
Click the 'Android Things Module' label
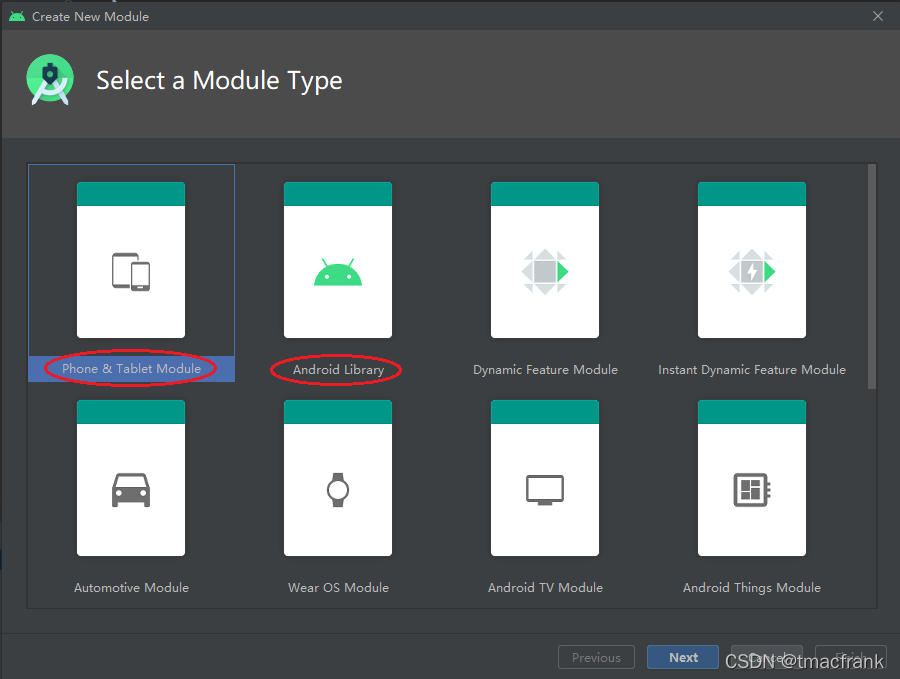pyautogui.click(x=752, y=588)
